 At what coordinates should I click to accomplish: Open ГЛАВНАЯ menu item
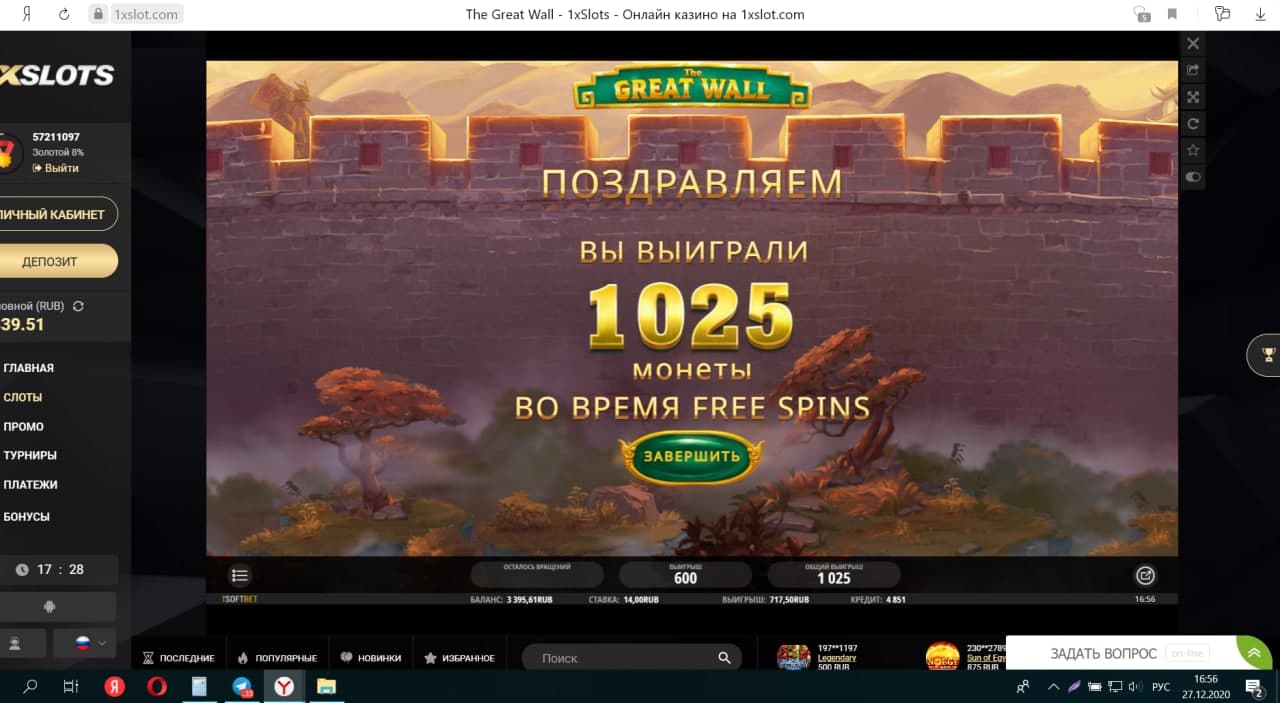pos(28,368)
